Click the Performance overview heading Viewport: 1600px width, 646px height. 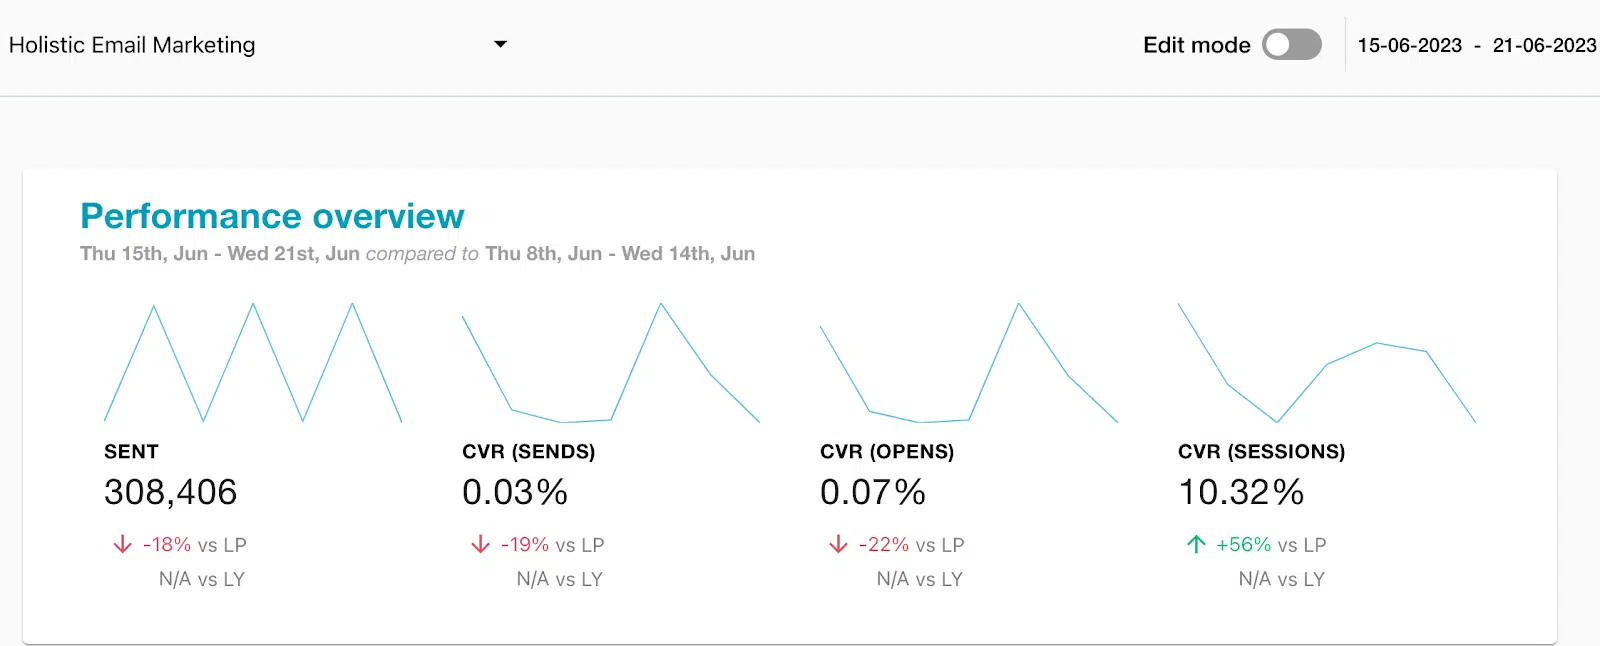[x=272, y=216]
